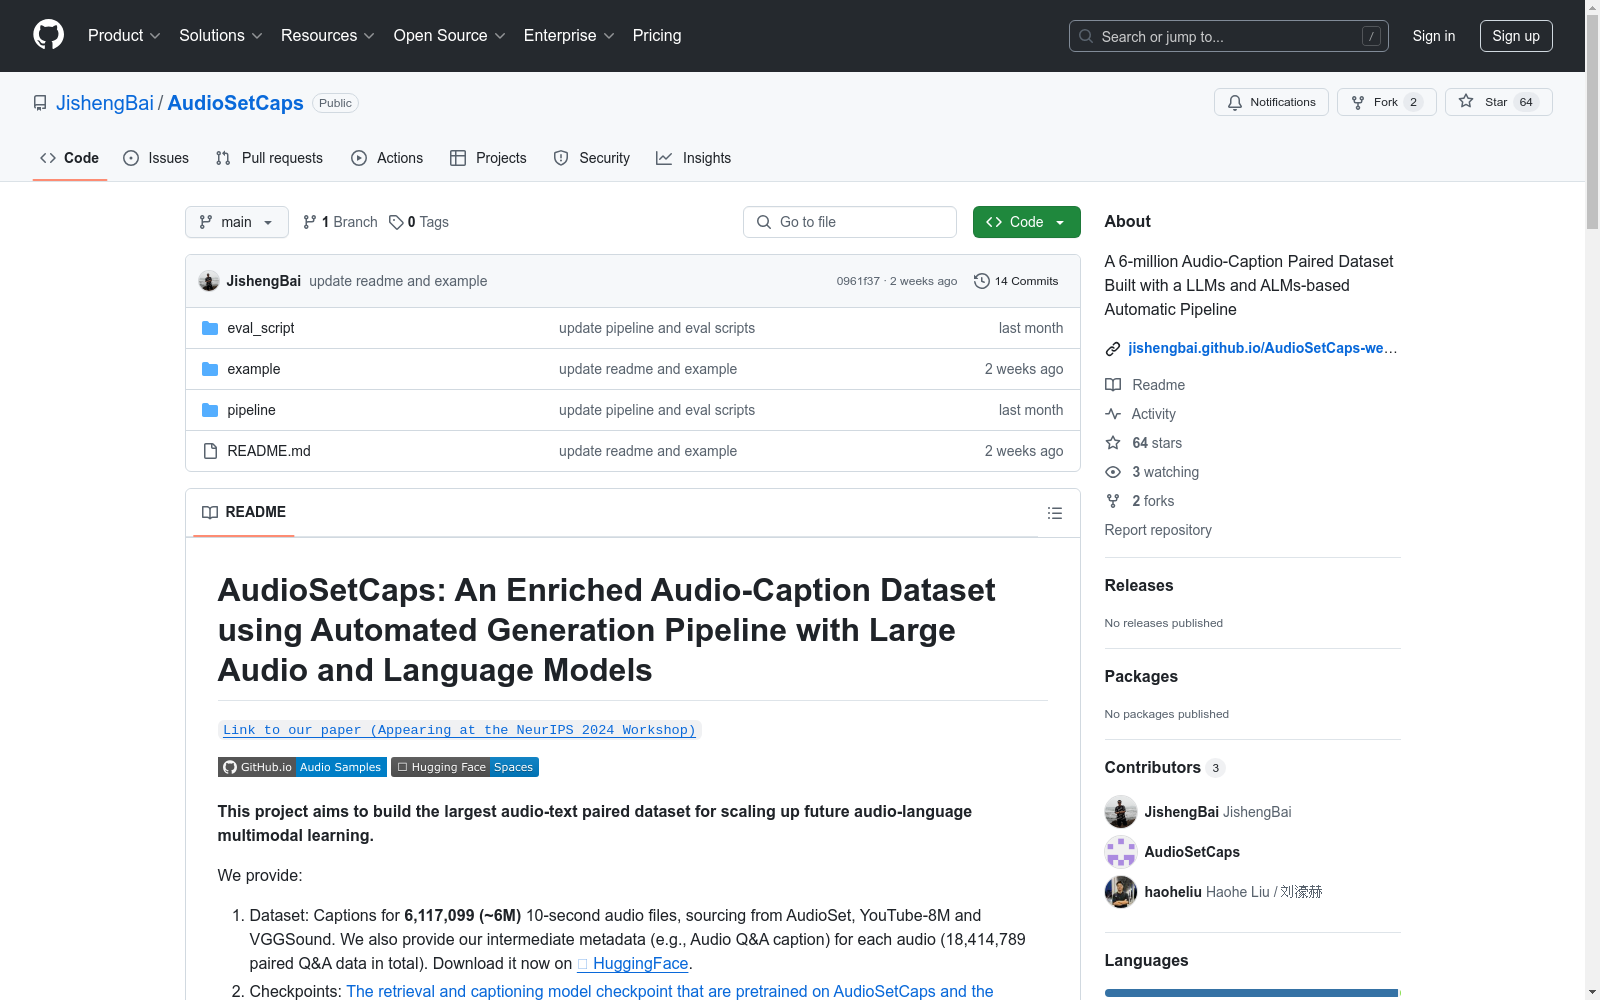Select the Code tab
1600x1000 pixels.
(70, 158)
